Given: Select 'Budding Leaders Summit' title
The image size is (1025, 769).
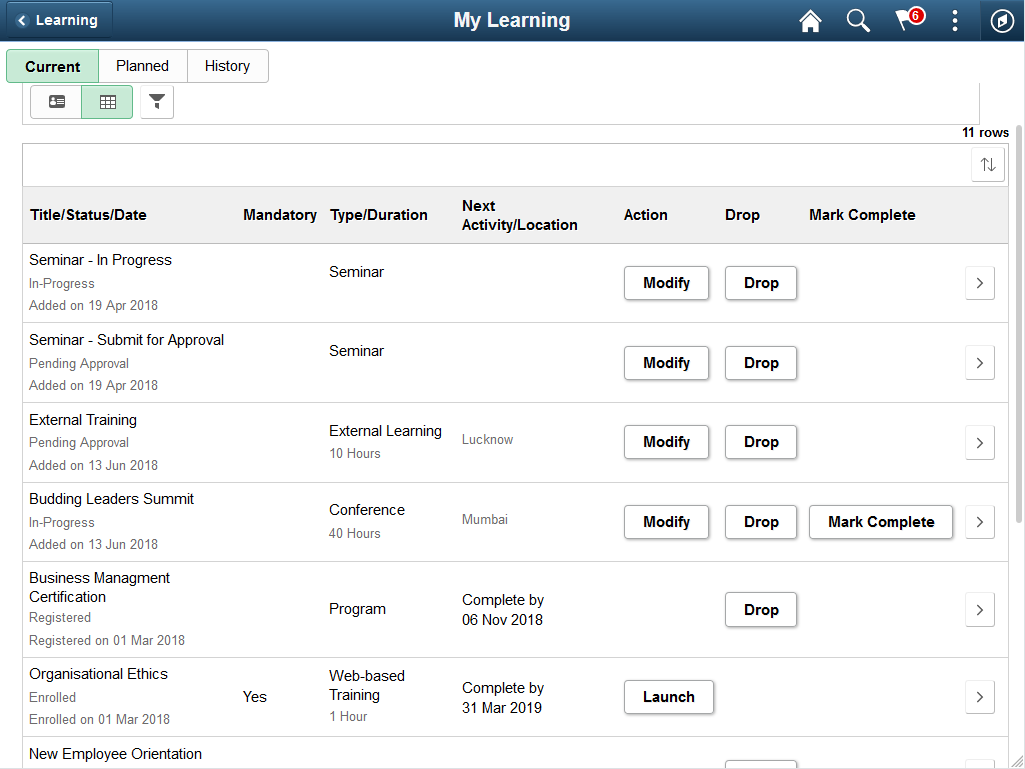Looking at the screenshot, I should tap(112, 499).
